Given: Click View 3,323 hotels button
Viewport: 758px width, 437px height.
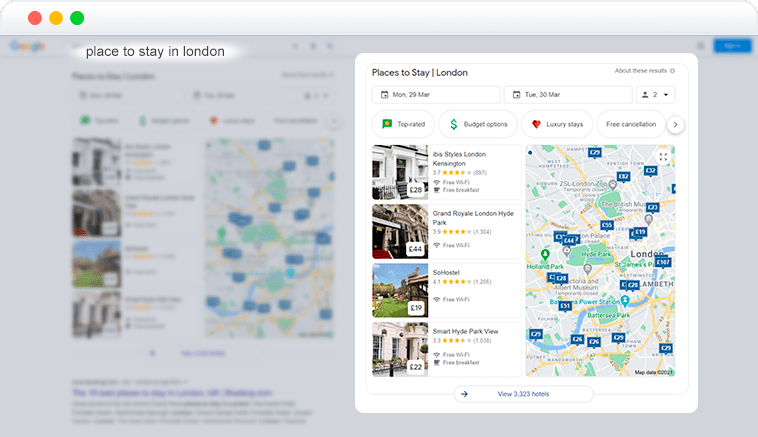Looking at the screenshot, I should pos(524,394).
